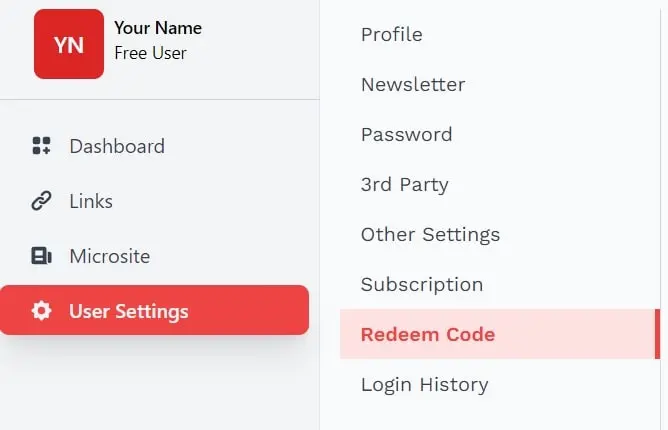Click the red YN avatar
The width and height of the screenshot is (668, 430).
coord(69,44)
